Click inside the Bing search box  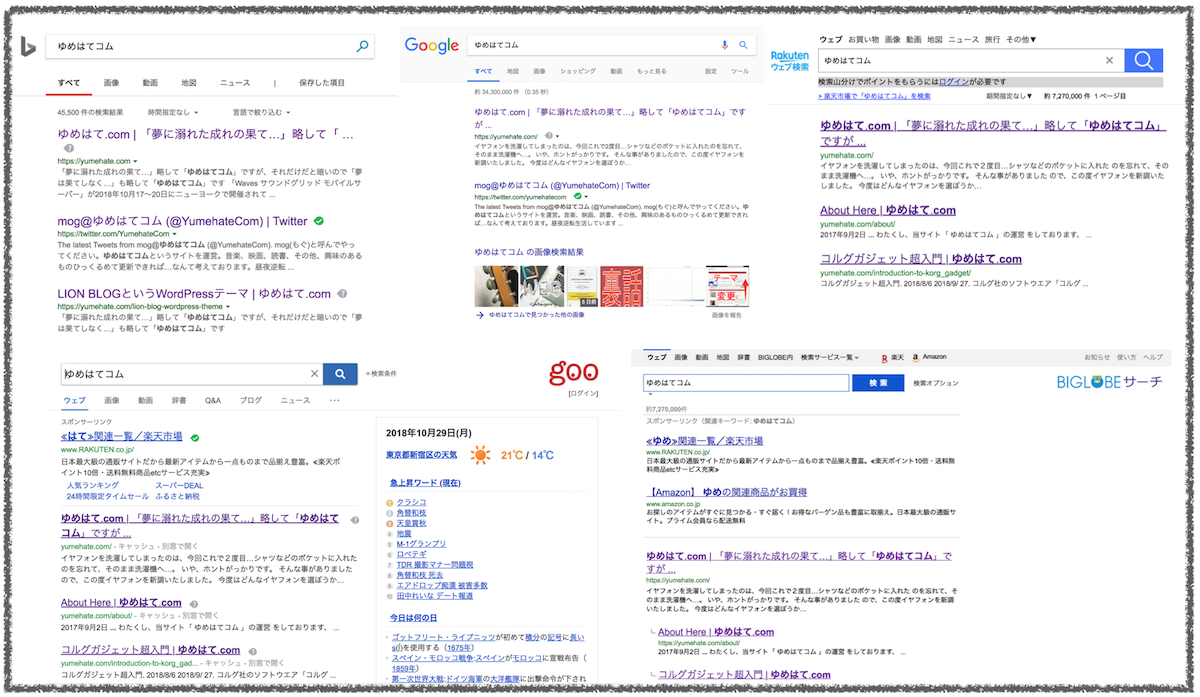(200, 46)
